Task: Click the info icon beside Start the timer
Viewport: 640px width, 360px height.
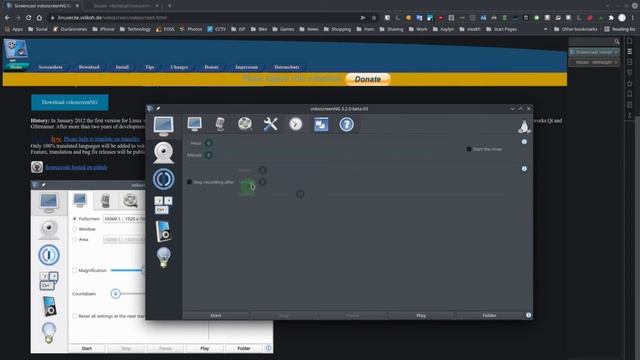Action: [x=524, y=142]
